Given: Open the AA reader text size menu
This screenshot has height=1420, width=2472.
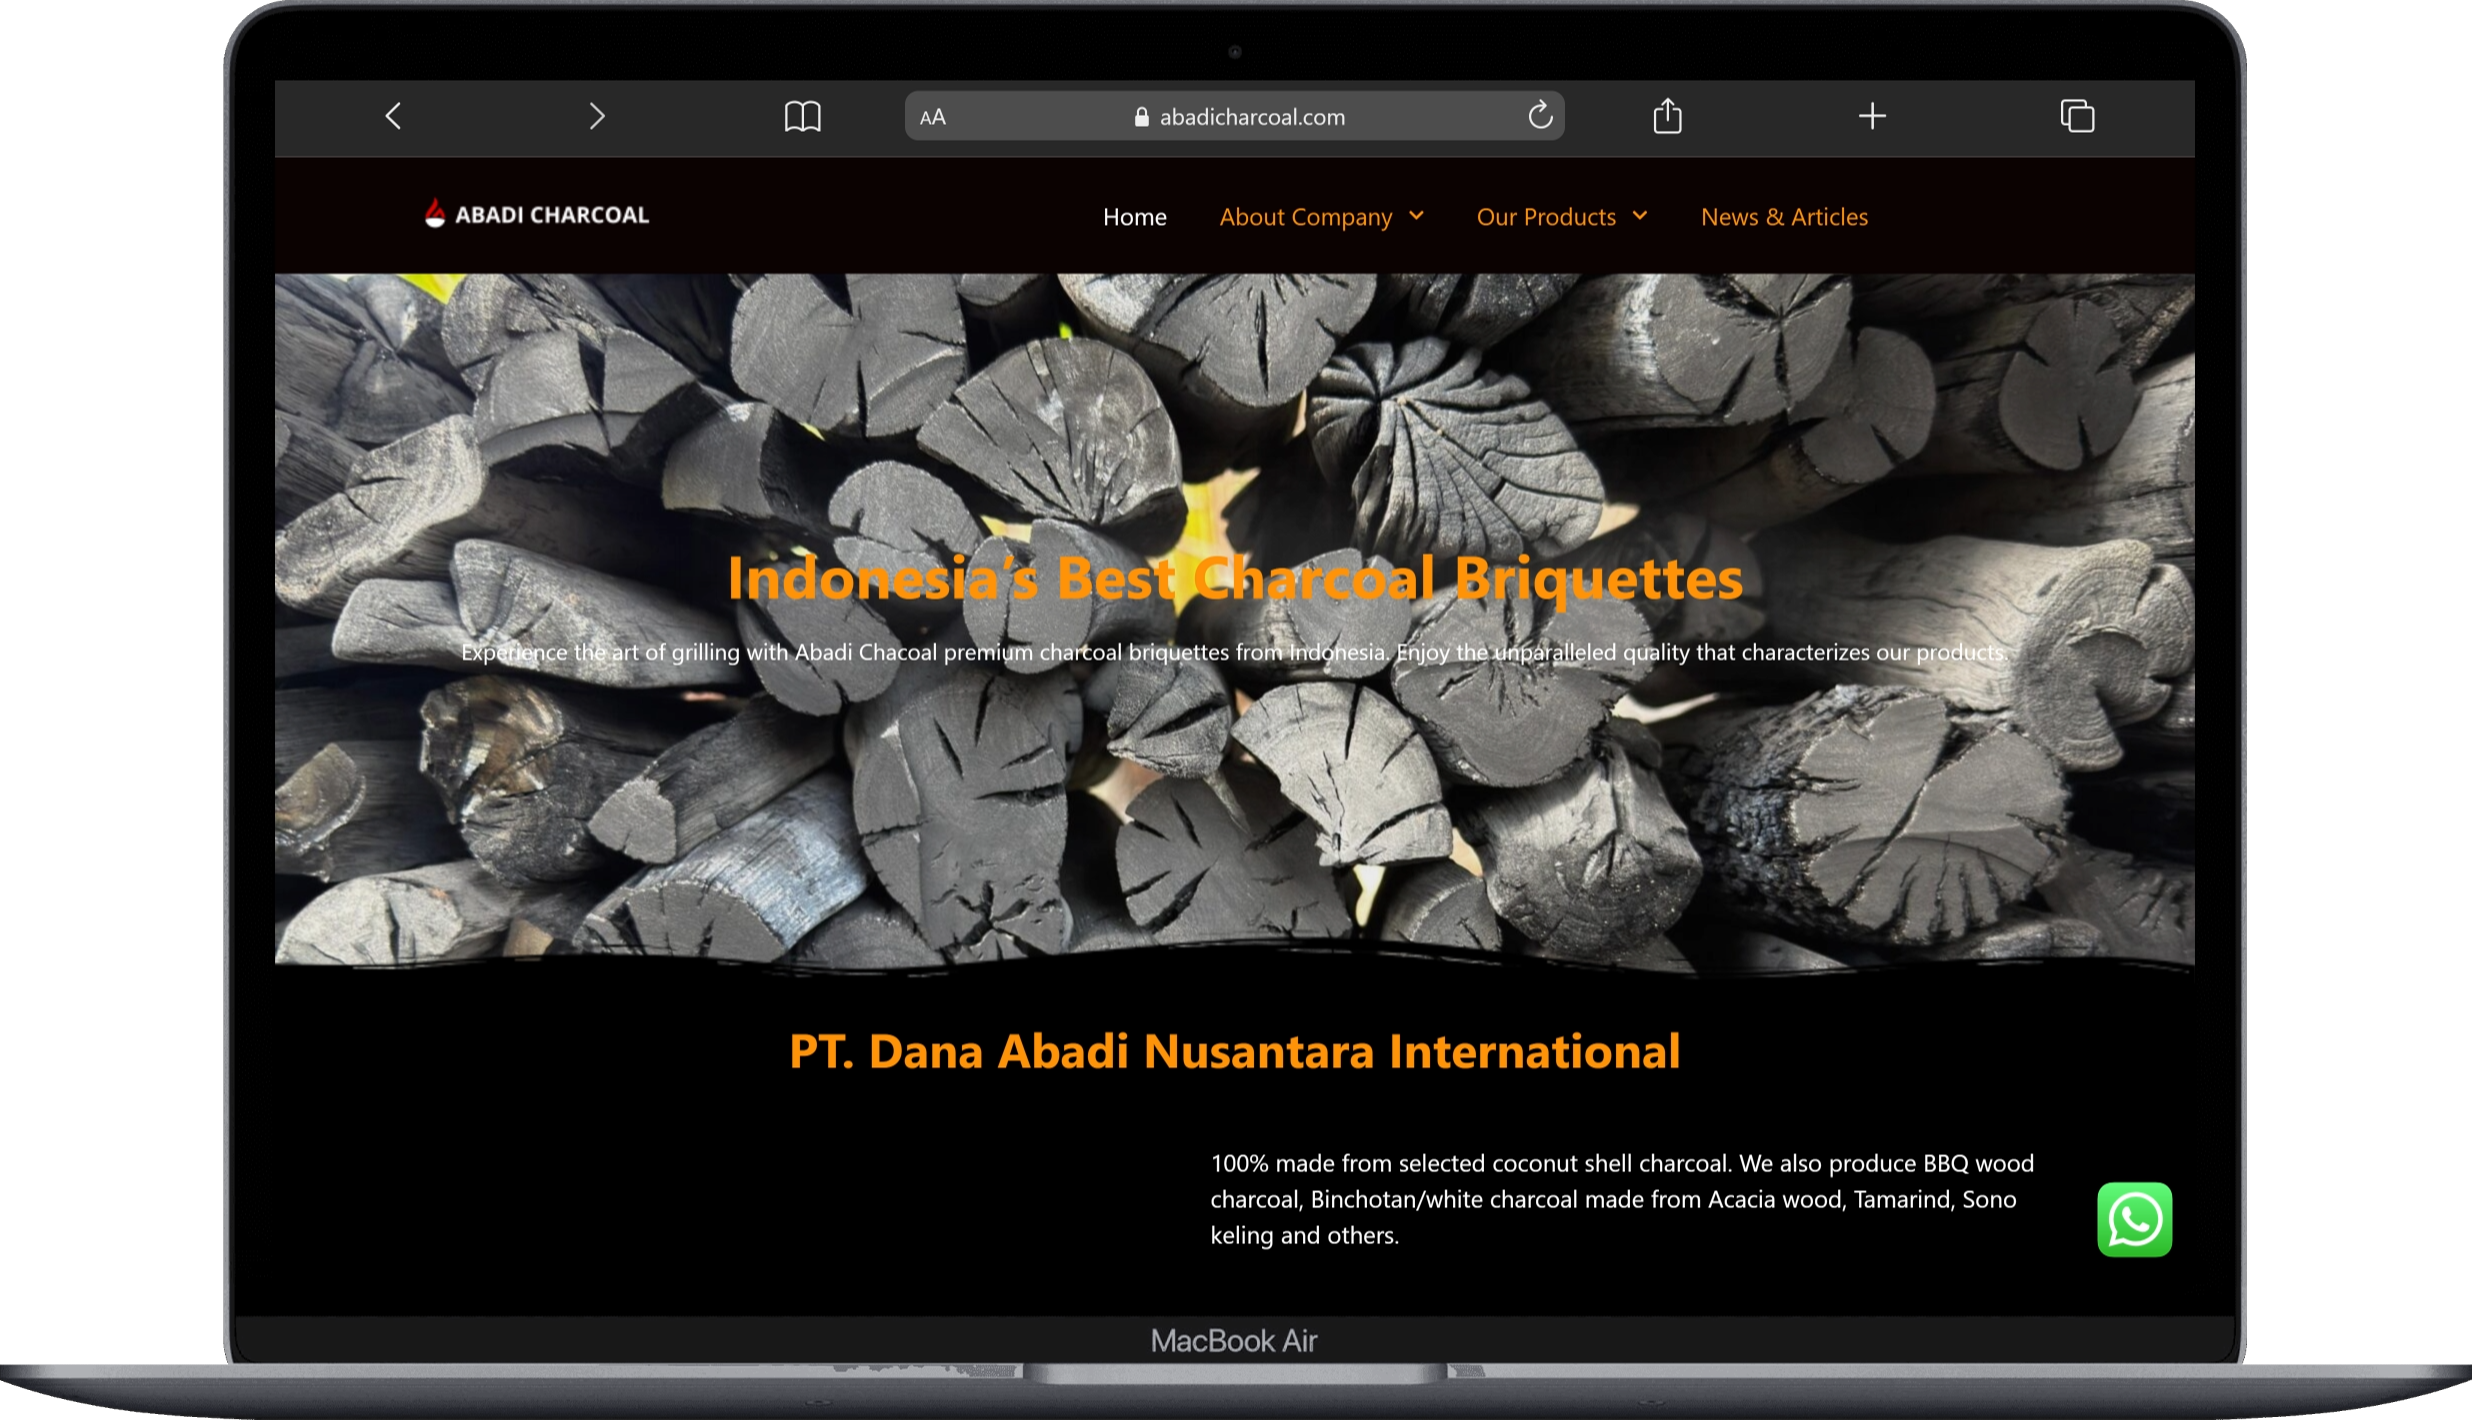Looking at the screenshot, I should (932, 117).
